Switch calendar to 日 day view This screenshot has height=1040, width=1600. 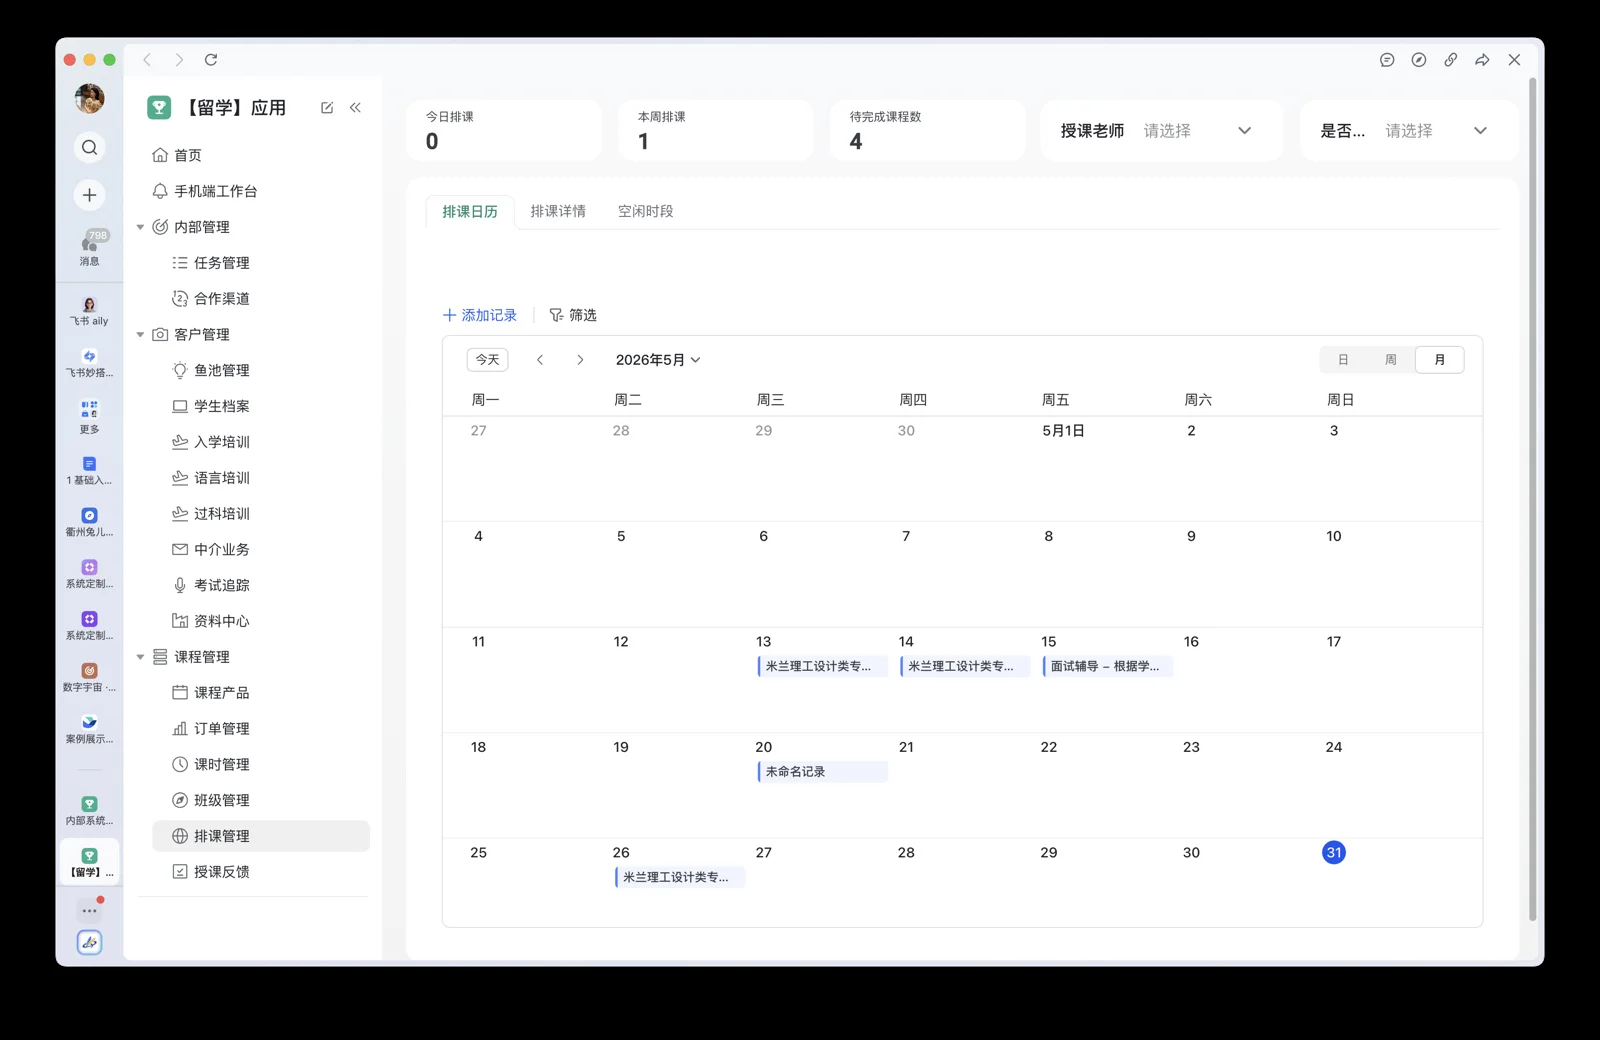[x=1343, y=360]
